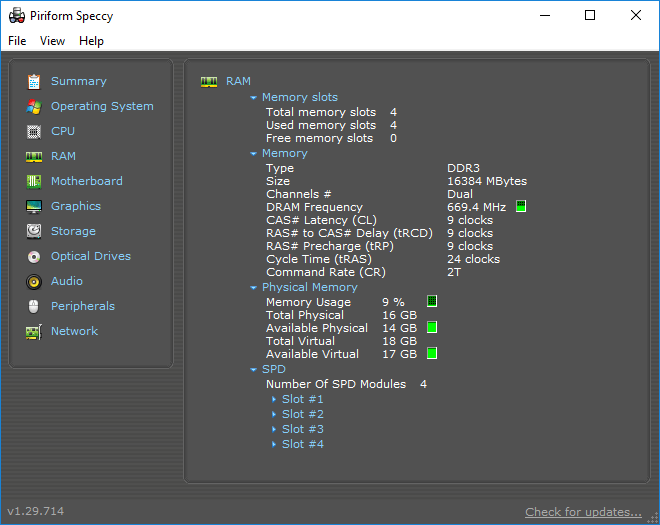
Task: Click the Cycle Time (tRAS) label
Action: coord(319,259)
